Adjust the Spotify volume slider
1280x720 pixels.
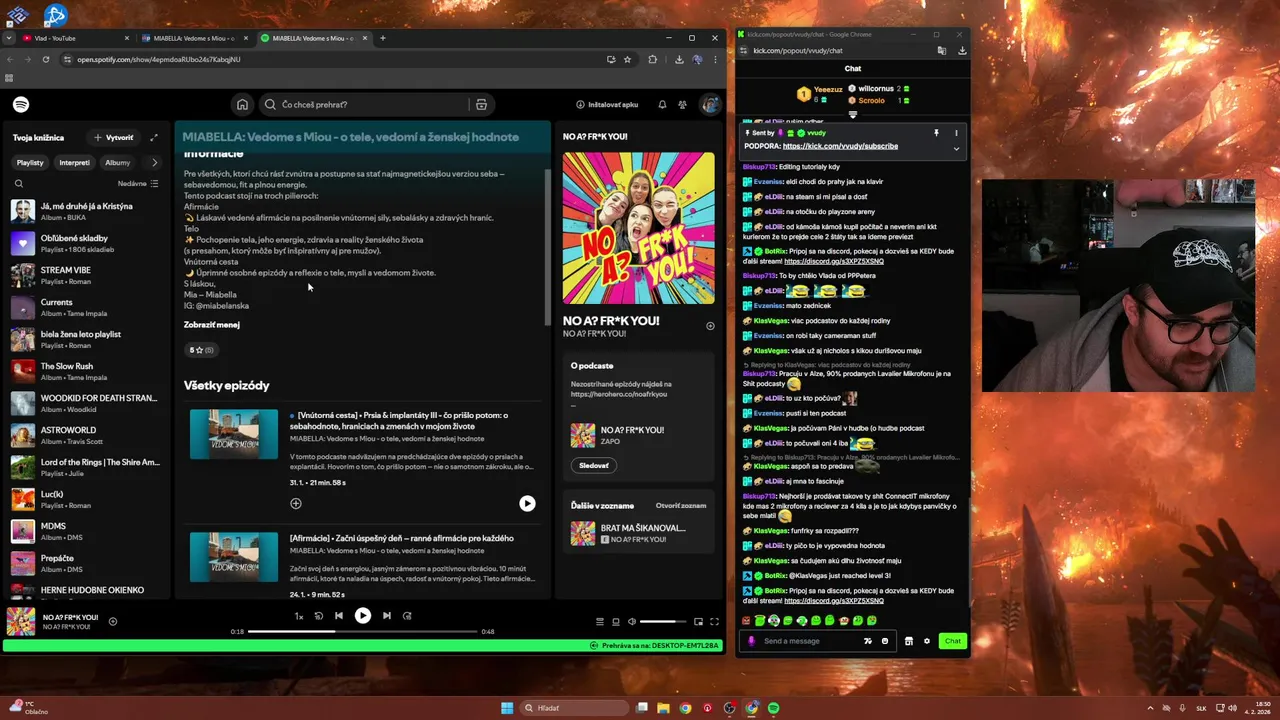663,621
